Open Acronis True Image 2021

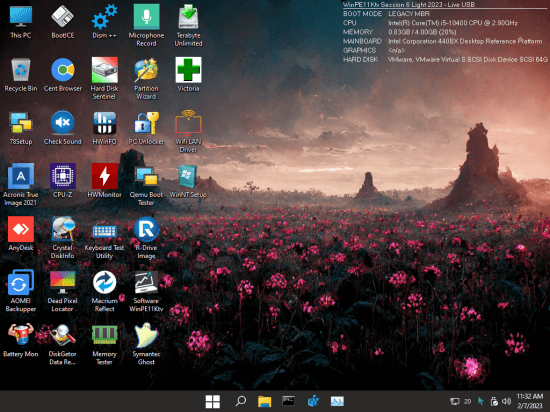[21, 184]
